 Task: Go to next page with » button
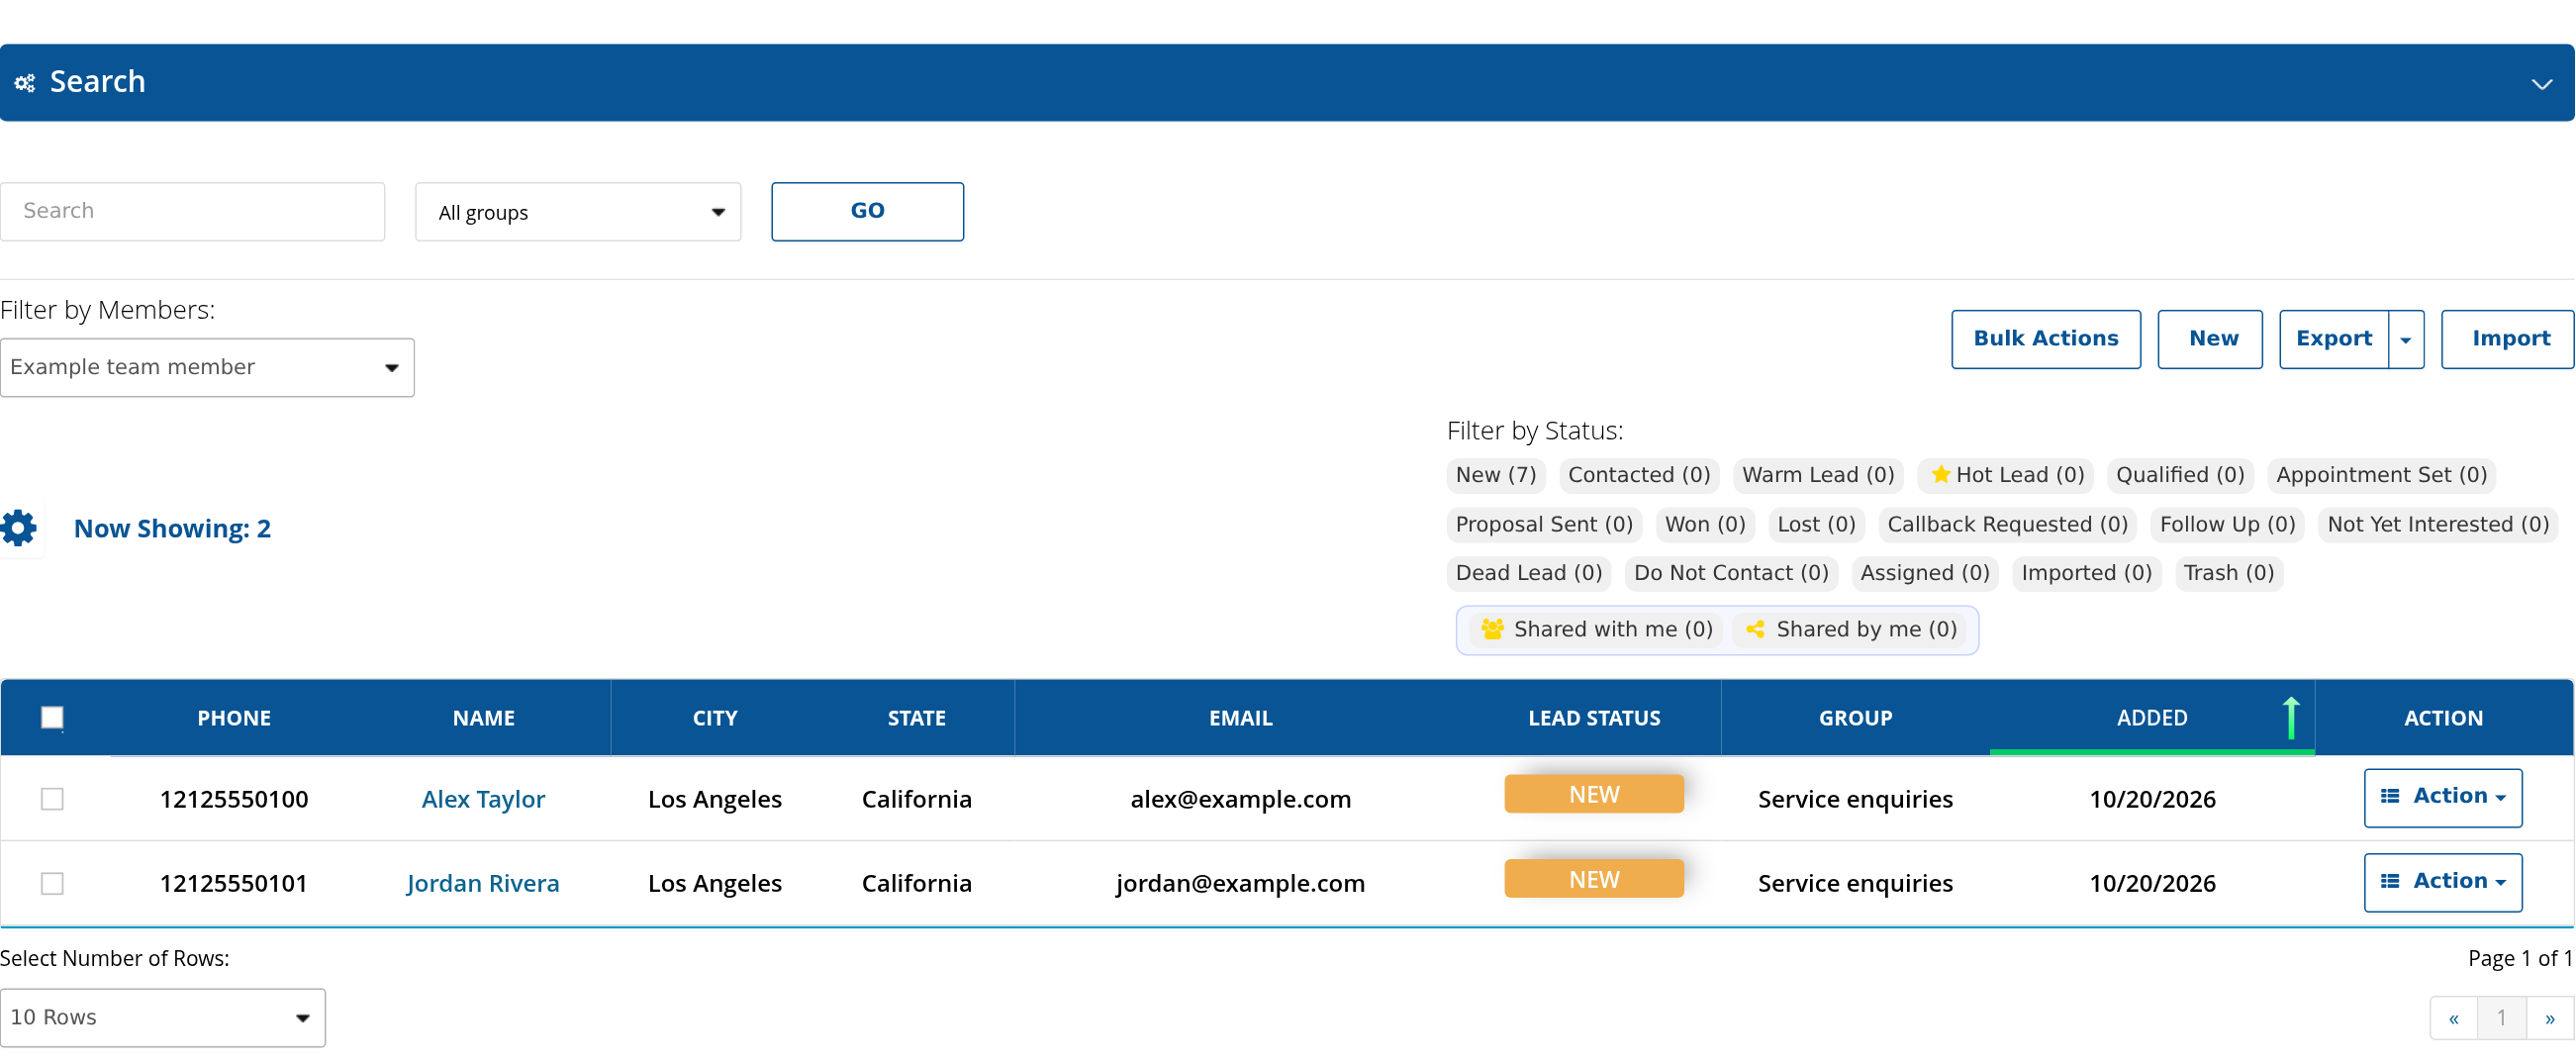pos(2550,1018)
